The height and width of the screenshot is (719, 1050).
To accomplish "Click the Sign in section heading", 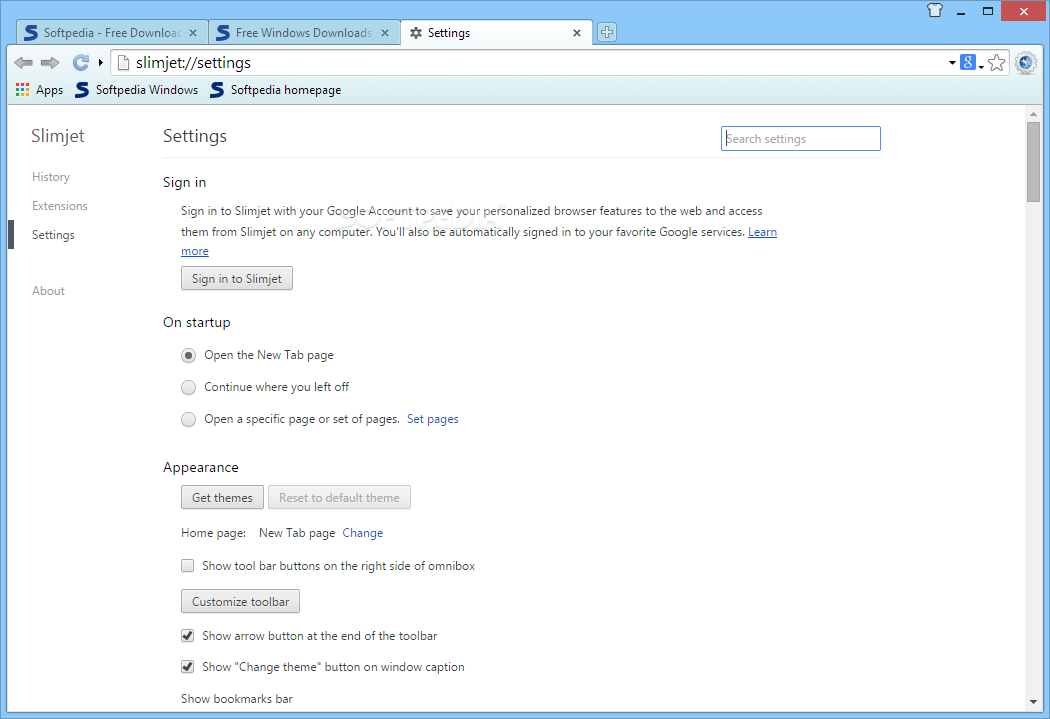I will tap(184, 182).
